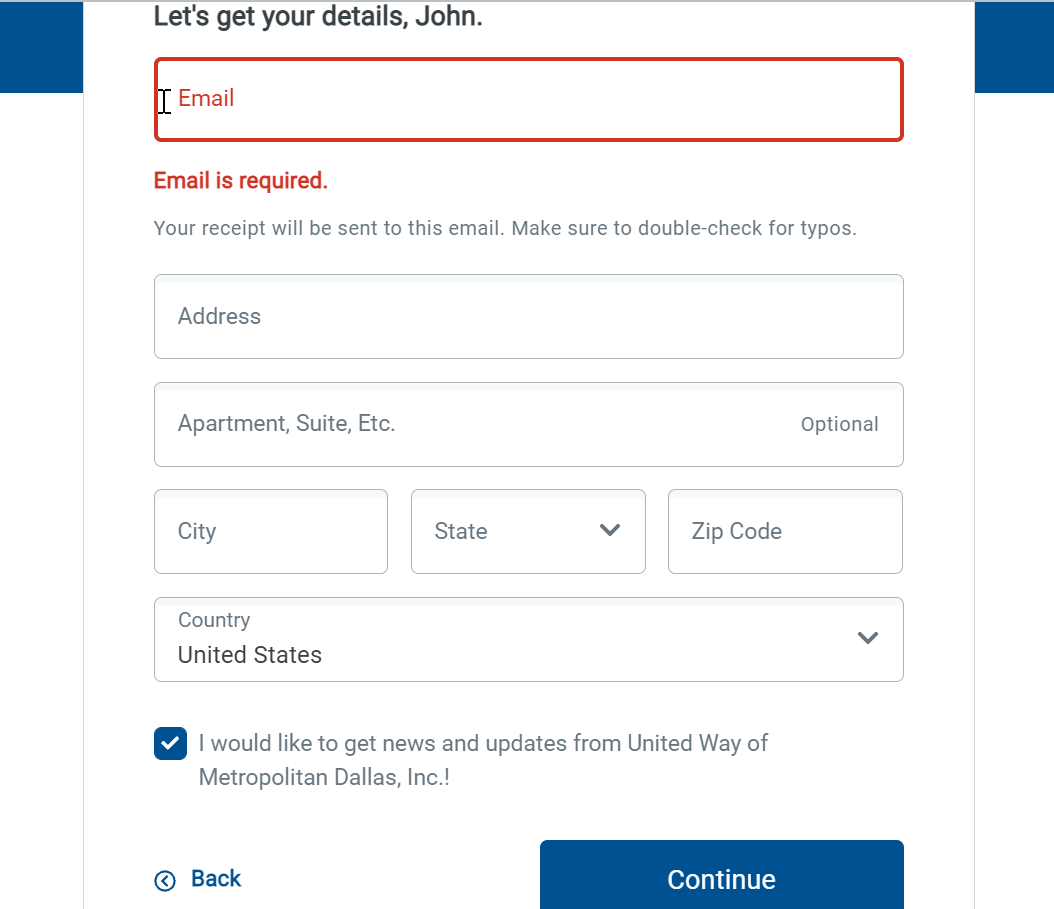Go Back to the previous step
Screen dimensions: 1054x909
(x=216, y=879)
